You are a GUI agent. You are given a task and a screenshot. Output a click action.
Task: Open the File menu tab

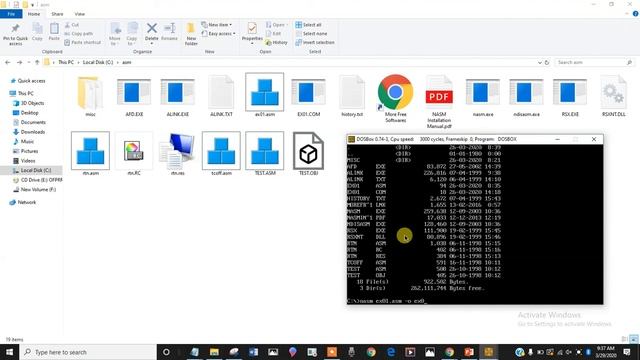point(11,14)
